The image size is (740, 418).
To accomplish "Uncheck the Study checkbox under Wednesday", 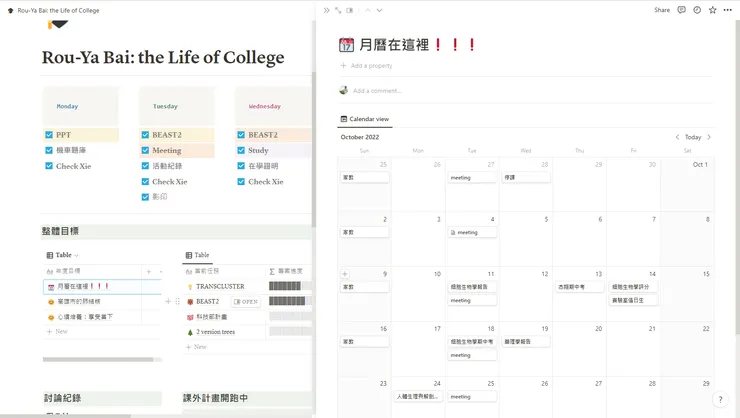I will [x=241, y=150].
